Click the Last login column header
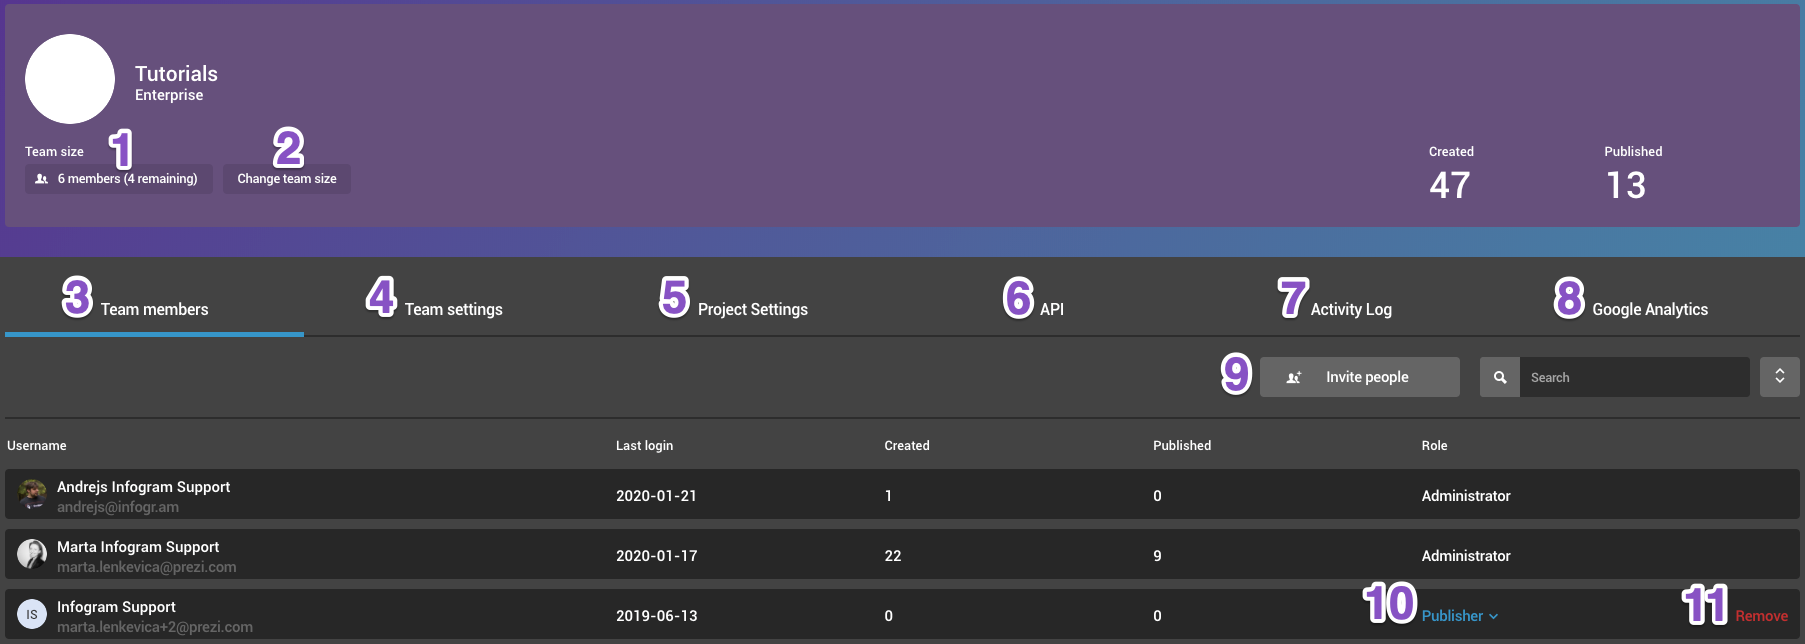Screen dimensions: 1805x644 [x=644, y=446]
